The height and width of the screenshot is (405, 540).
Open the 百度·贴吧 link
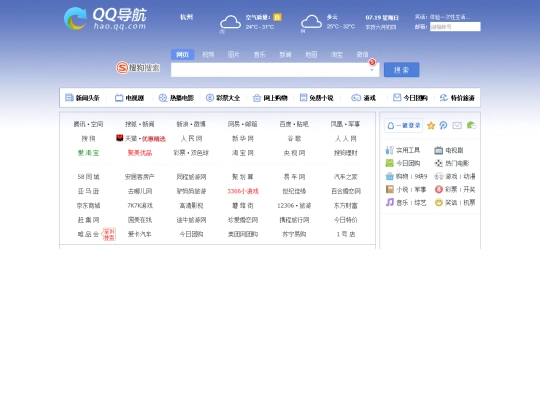pos(294,124)
